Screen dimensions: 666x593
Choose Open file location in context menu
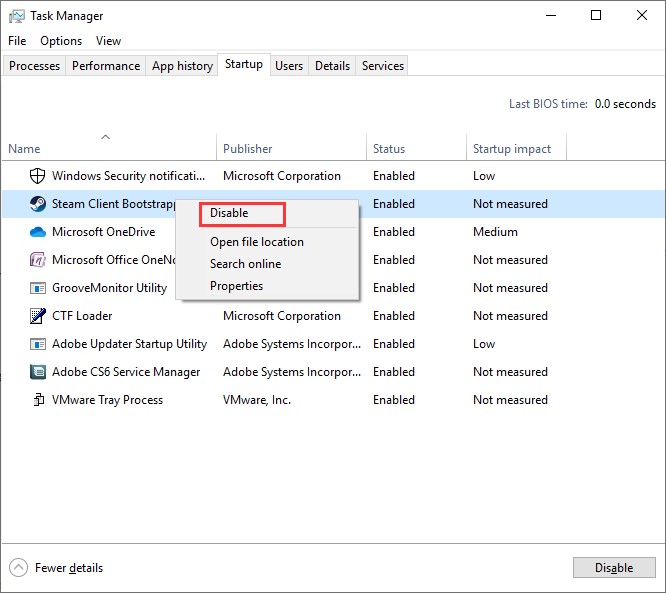pyautogui.click(x=257, y=242)
